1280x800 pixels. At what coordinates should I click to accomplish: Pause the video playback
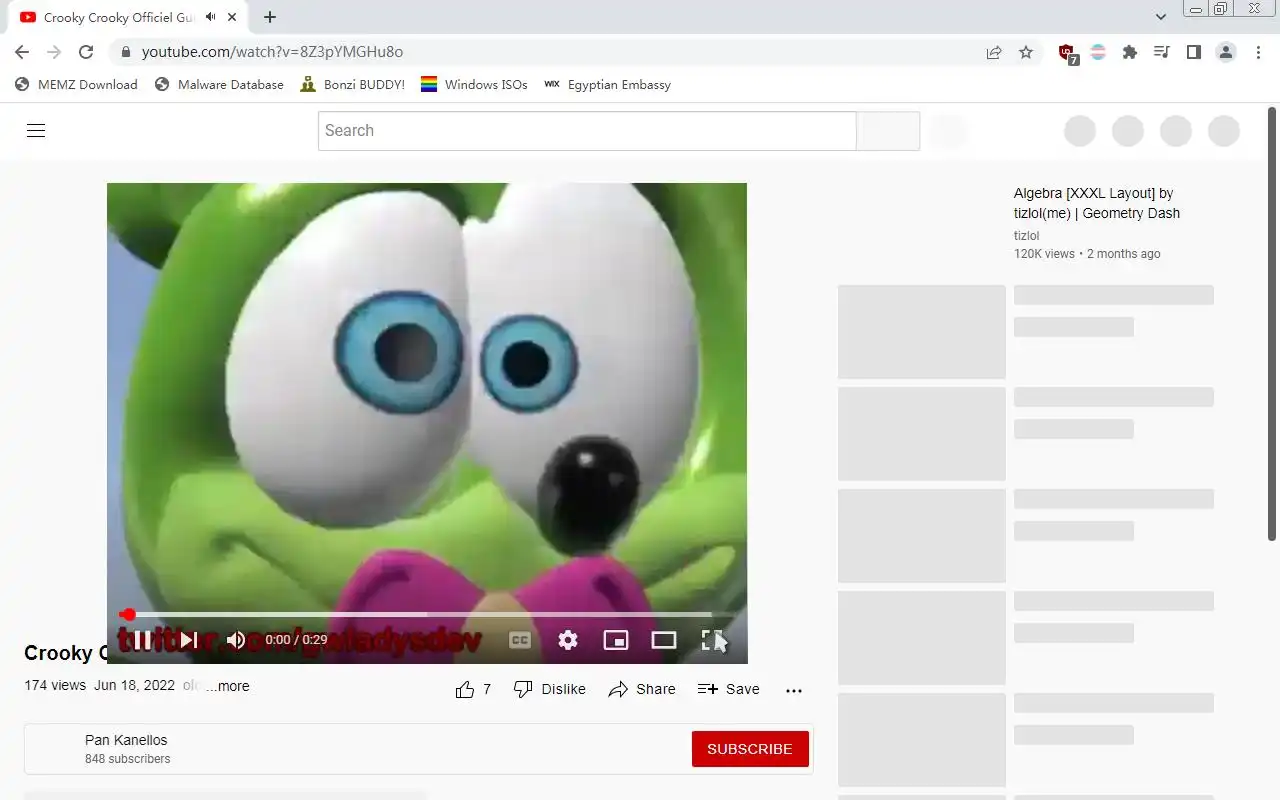(142, 640)
